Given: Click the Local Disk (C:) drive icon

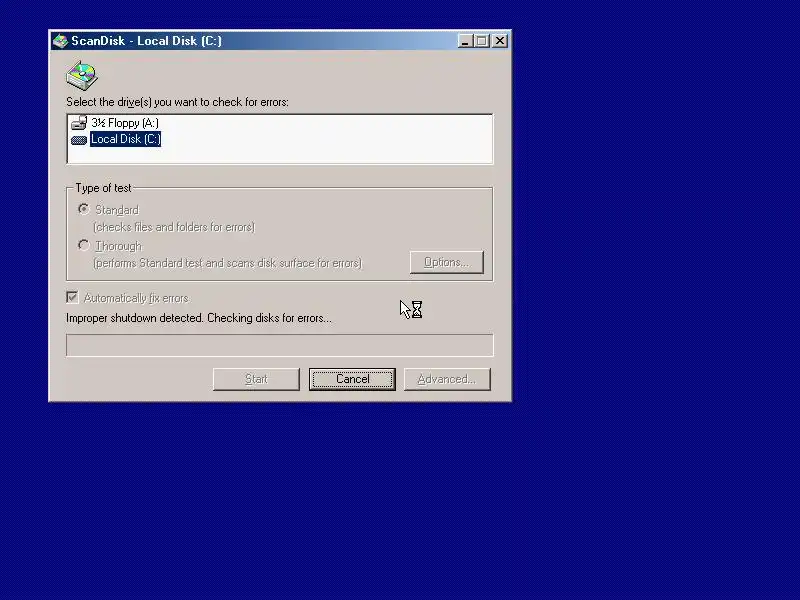Looking at the screenshot, I should pos(79,140).
